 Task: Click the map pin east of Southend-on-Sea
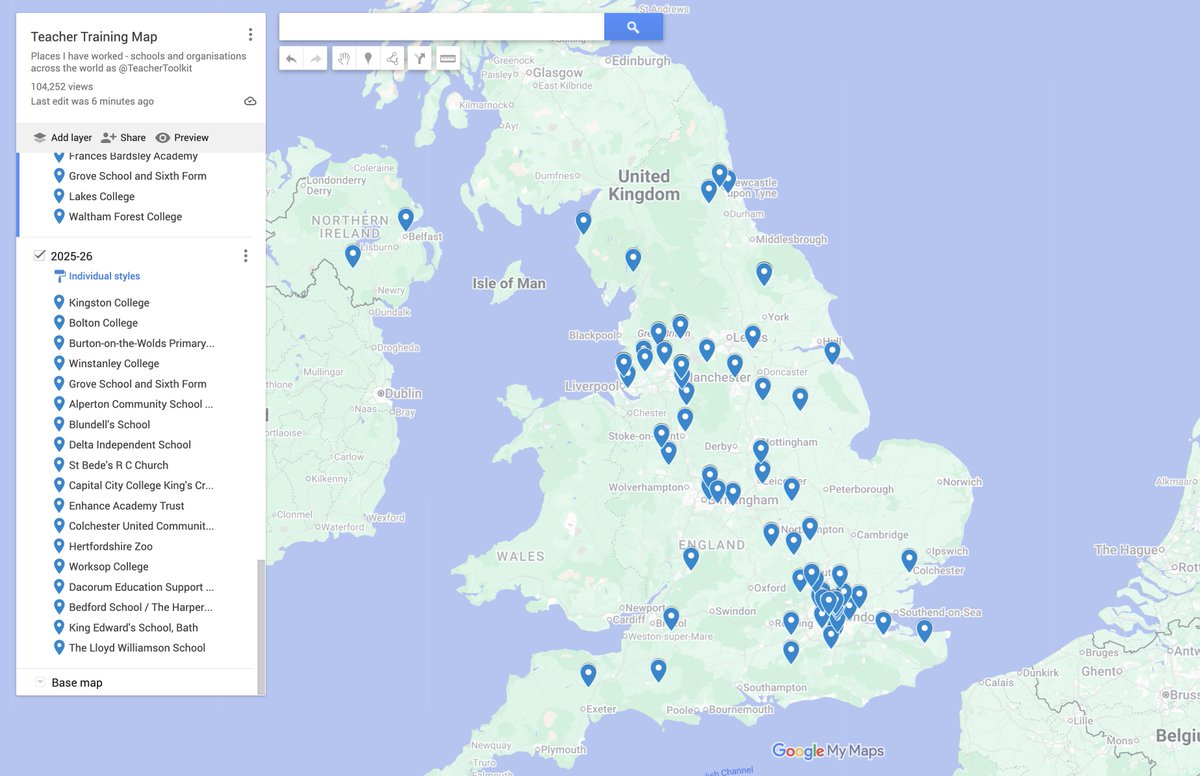(924, 631)
